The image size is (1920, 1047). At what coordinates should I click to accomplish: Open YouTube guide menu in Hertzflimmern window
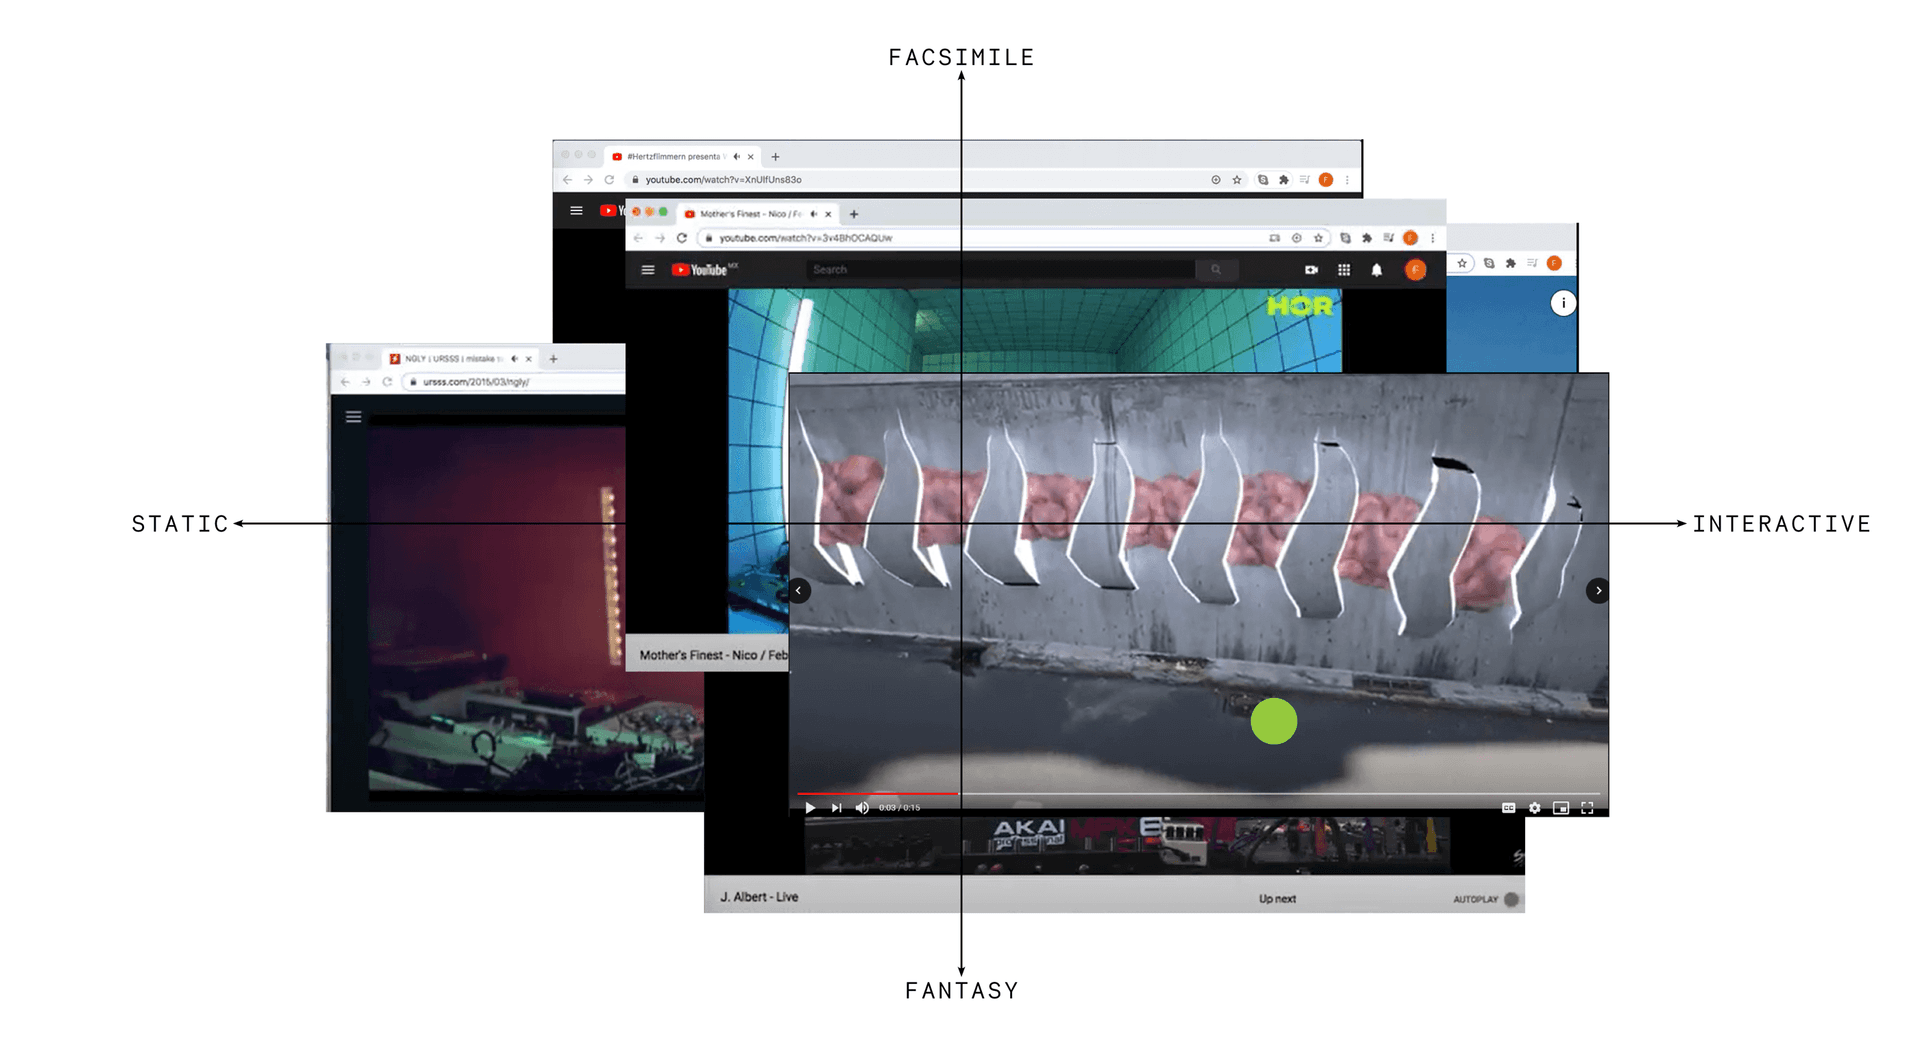click(576, 210)
